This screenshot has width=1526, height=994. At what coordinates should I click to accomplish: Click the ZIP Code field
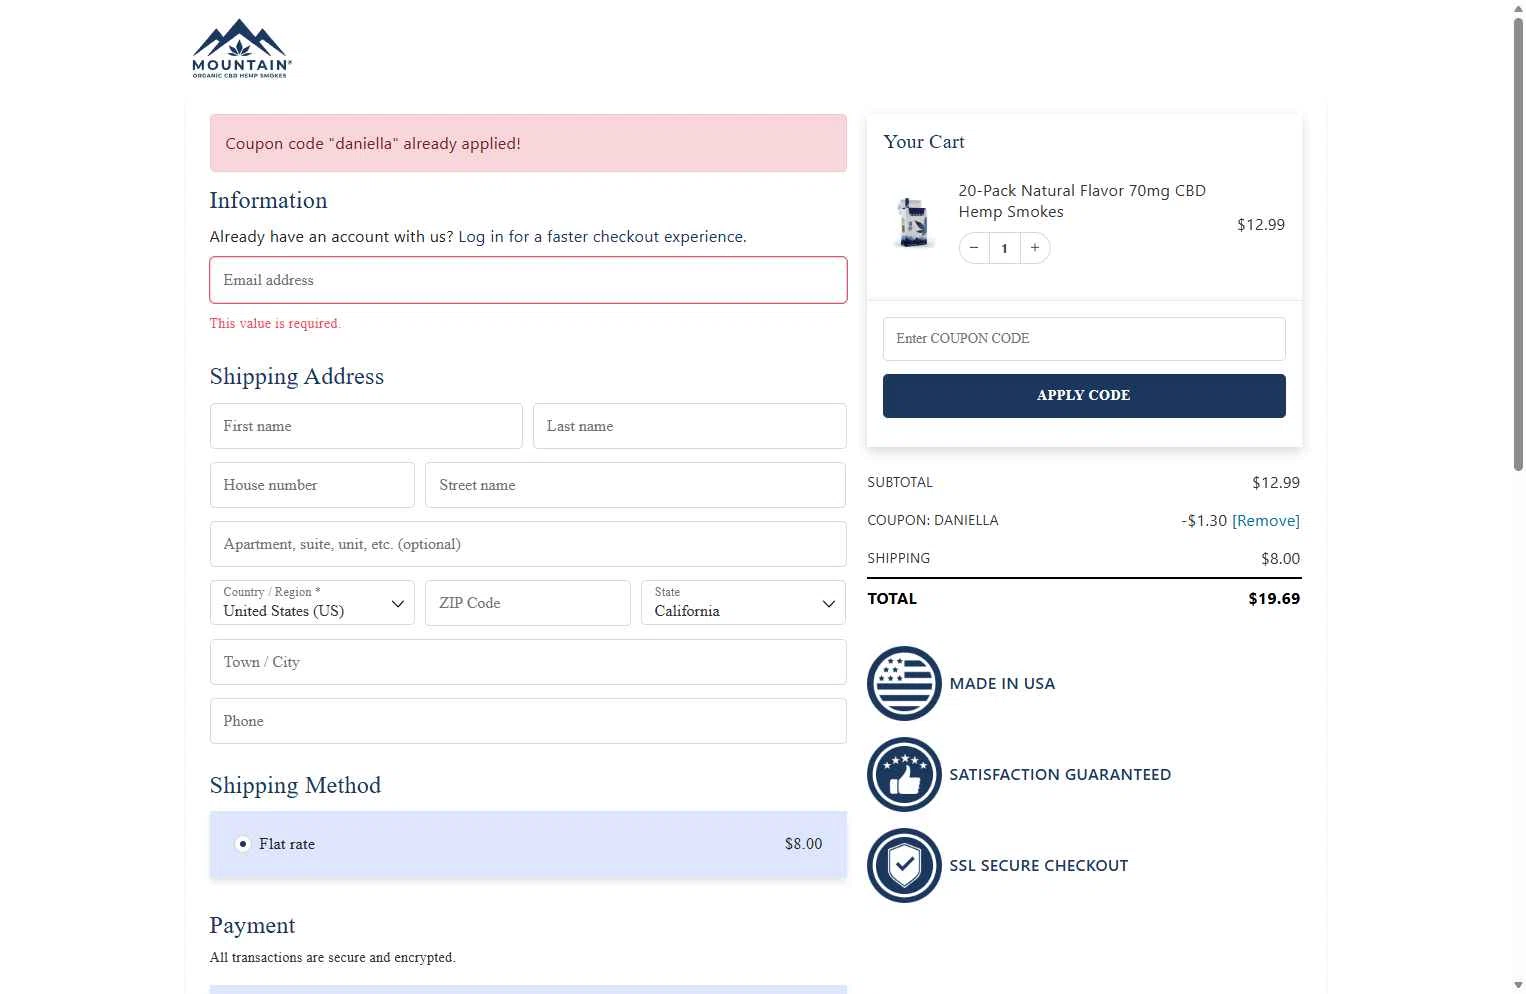click(528, 603)
